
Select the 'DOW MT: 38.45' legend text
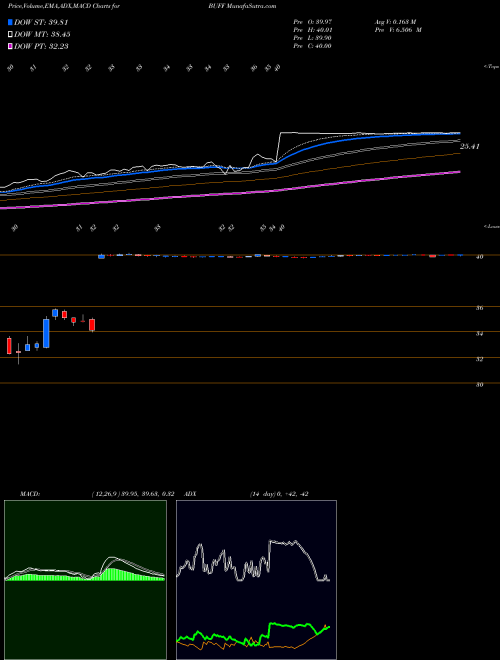click(x=42, y=34)
